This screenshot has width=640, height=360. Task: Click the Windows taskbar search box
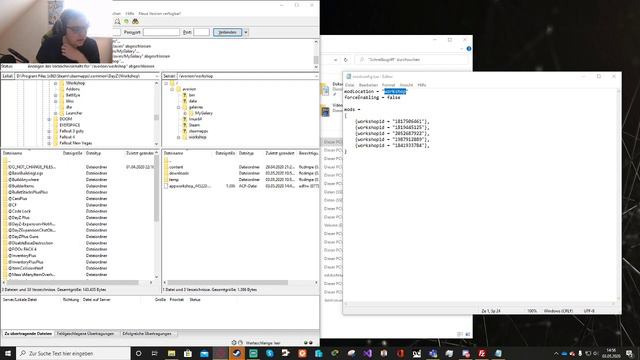(x=73, y=353)
